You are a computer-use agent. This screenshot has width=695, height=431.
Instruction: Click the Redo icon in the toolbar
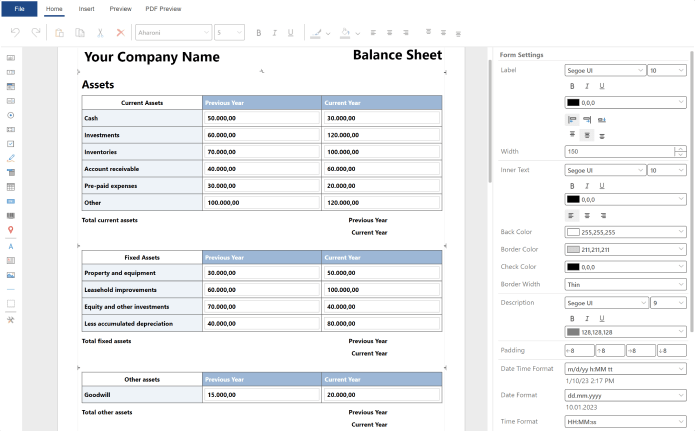(x=36, y=33)
